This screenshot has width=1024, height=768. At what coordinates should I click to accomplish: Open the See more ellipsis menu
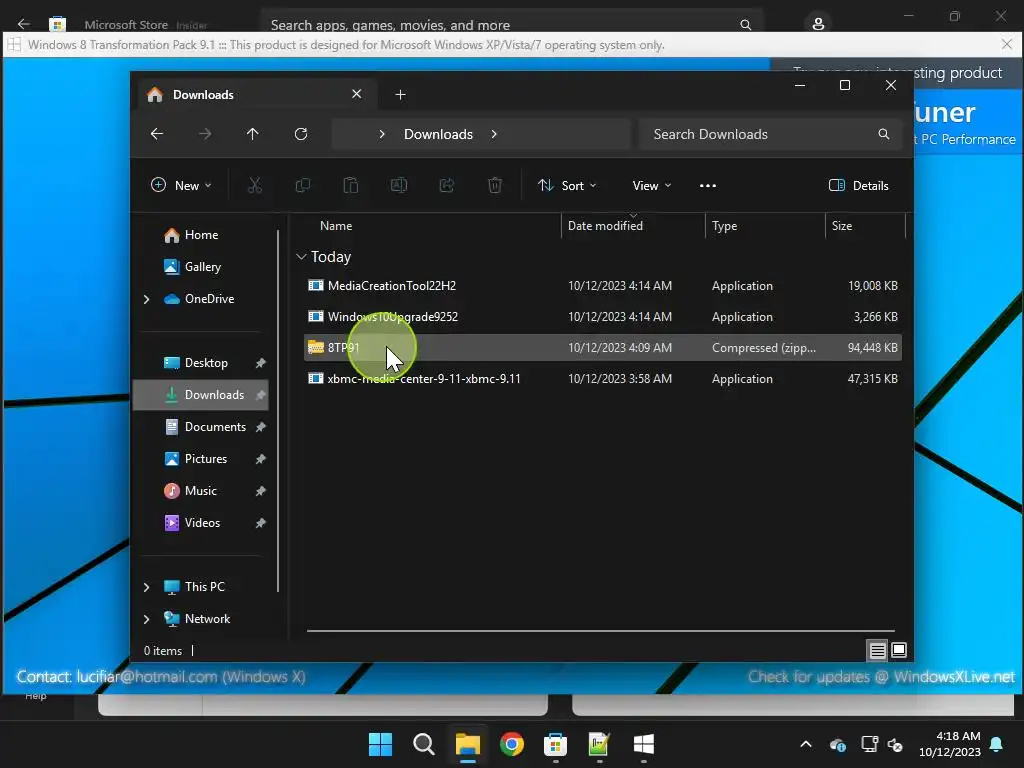click(708, 185)
